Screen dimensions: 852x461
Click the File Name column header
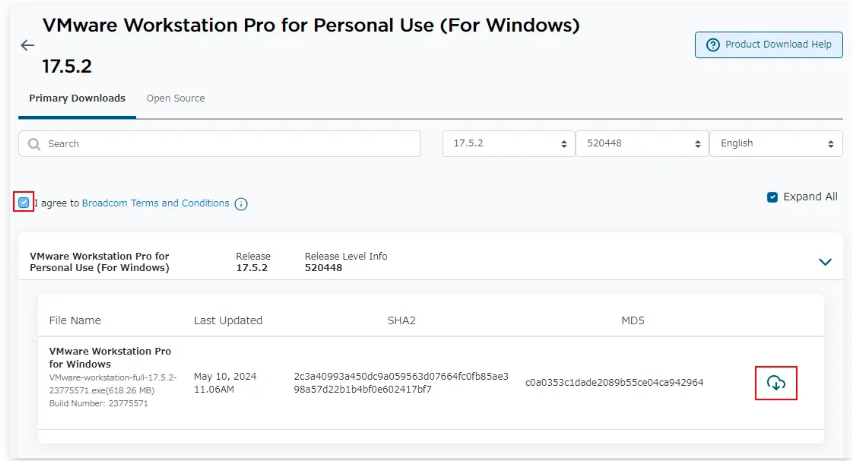pos(75,320)
